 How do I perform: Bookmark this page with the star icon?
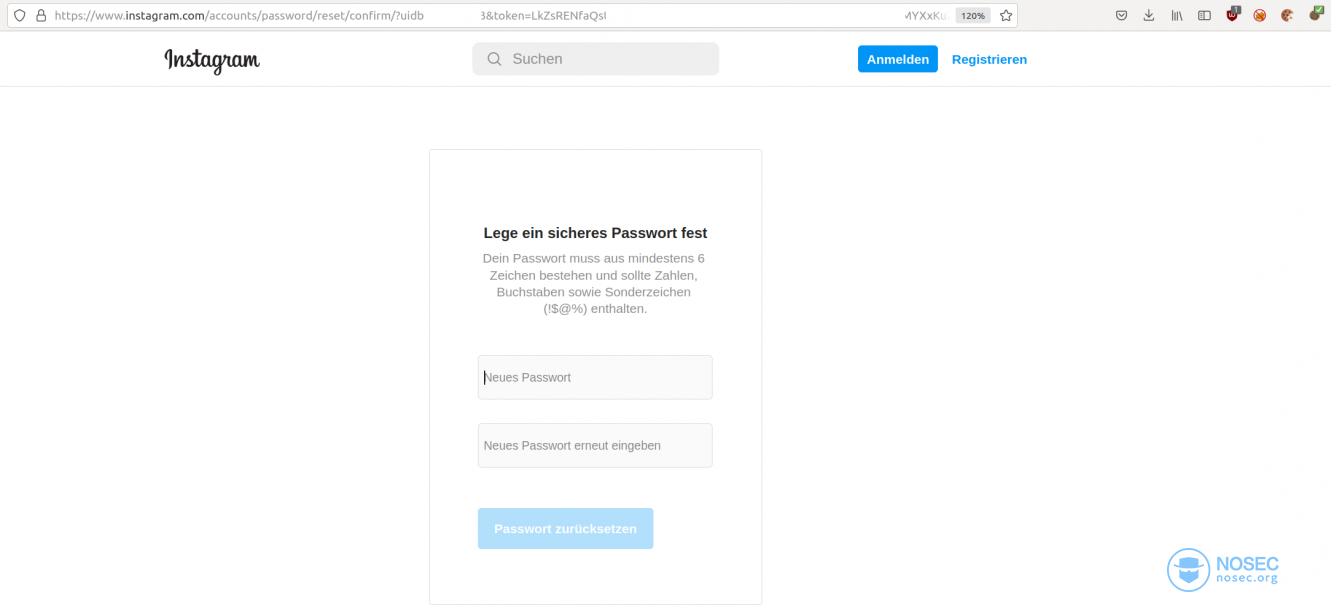[1006, 15]
